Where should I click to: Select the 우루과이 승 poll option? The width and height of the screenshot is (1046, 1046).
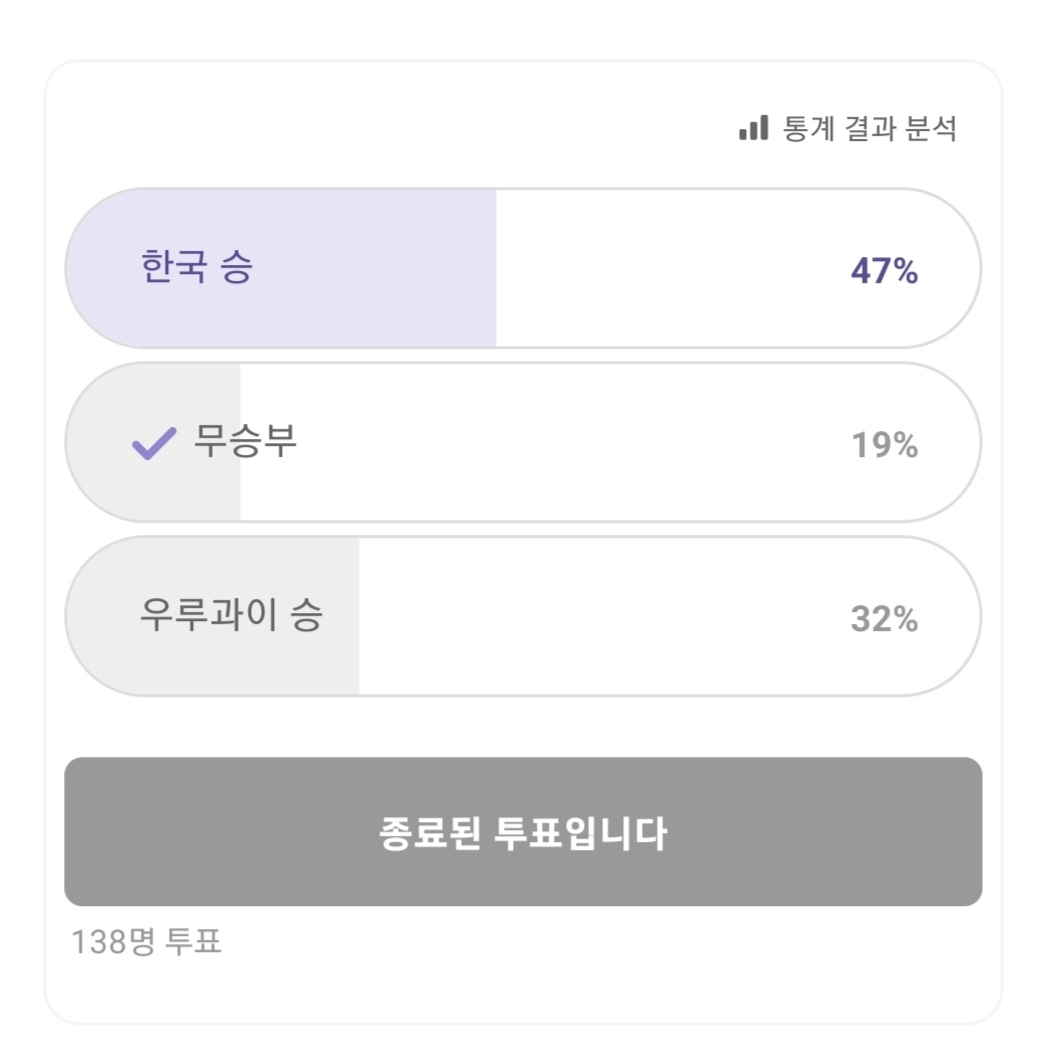(523, 616)
